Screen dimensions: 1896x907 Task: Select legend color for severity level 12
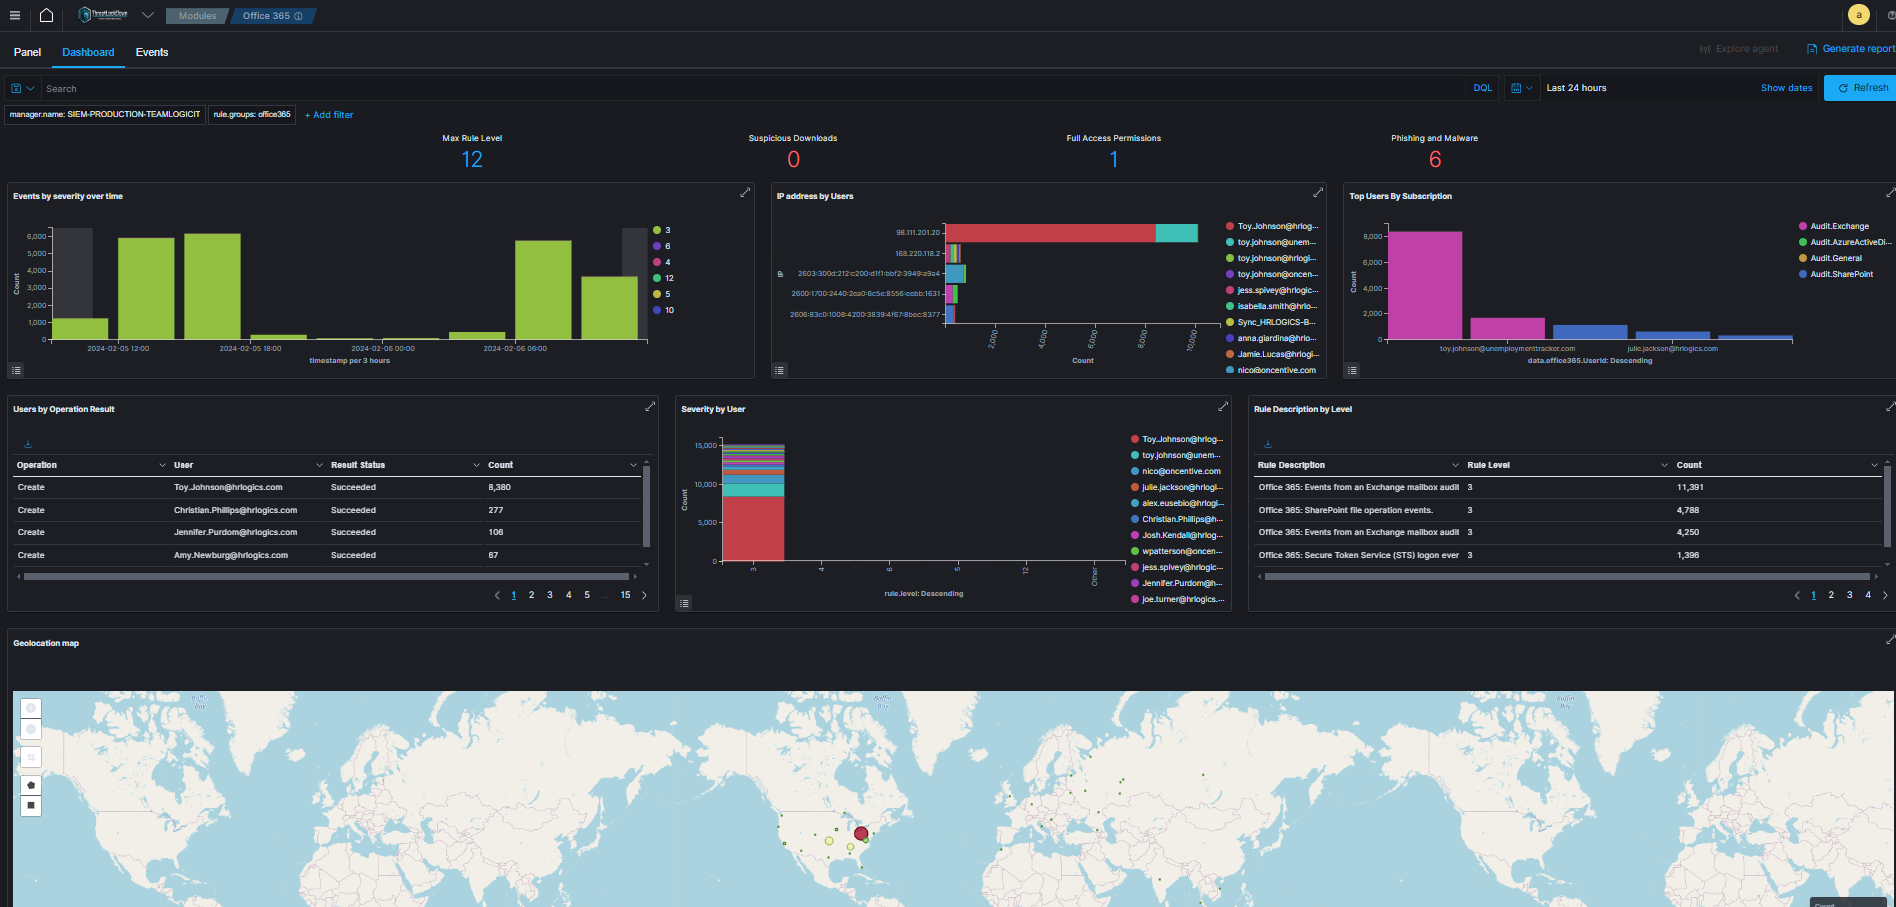[657, 278]
